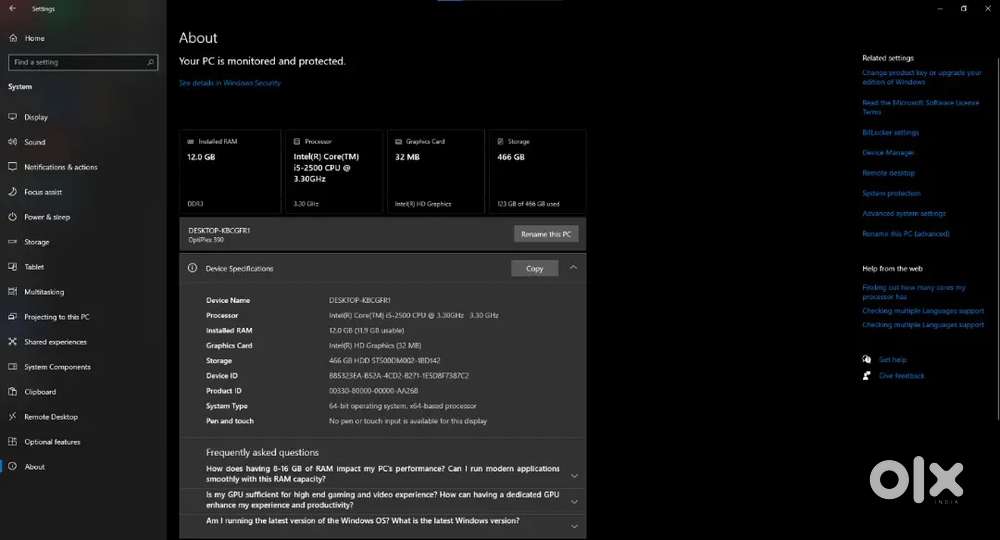Open Tablet settings via its icon
1000x540 pixels.
click(x=12, y=266)
